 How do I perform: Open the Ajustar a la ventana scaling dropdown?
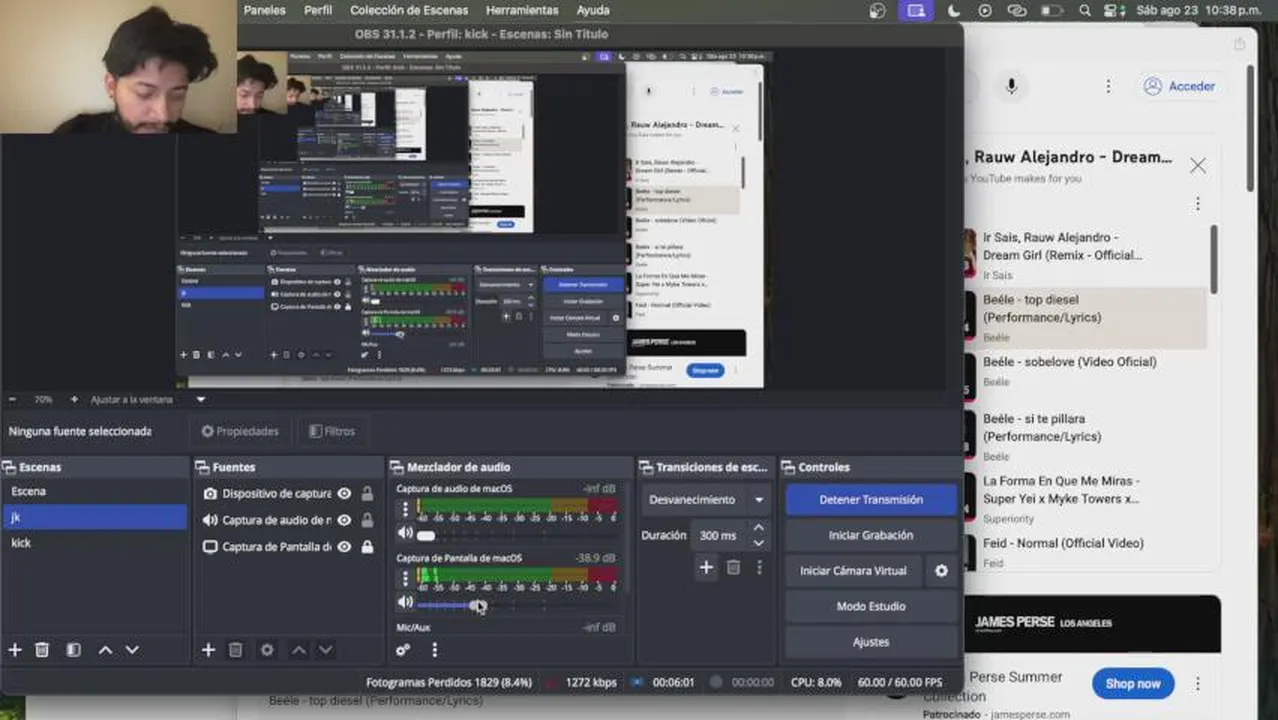pos(147,399)
